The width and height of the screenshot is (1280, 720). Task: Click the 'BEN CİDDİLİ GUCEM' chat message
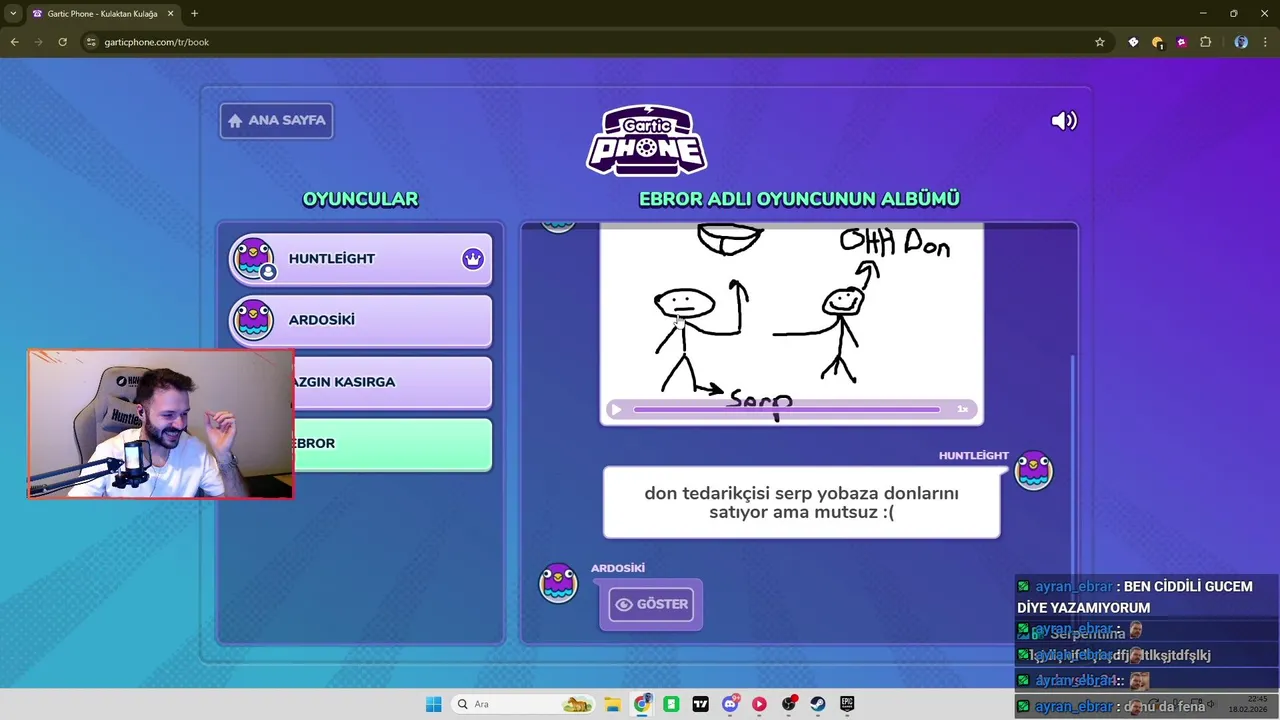click(x=1134, y=597)
